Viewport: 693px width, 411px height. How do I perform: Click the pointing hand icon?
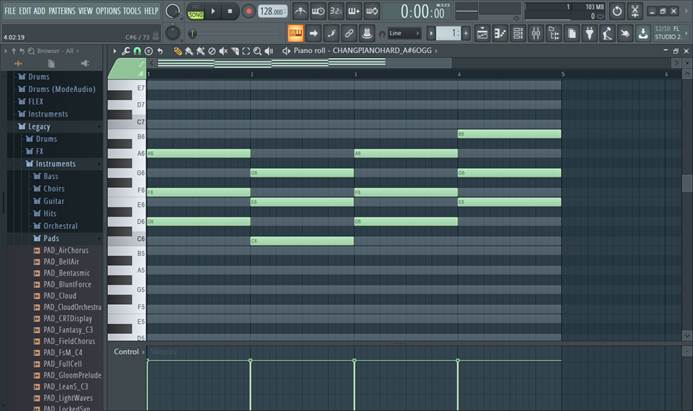[x=625, y=33]
